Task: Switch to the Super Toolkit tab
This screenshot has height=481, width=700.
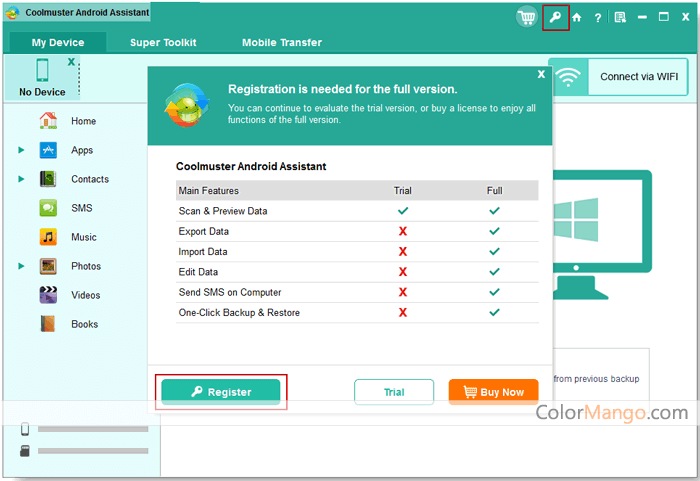Action: pos(163,43)
